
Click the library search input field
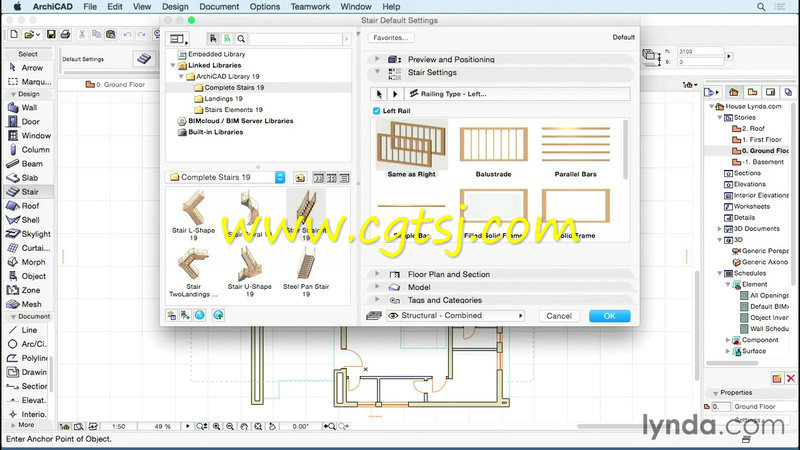296,39
